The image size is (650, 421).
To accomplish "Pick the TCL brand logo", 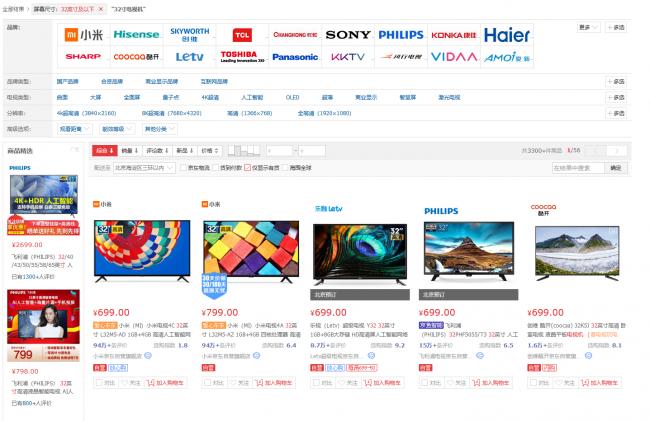I will click(x=242, y=35).
